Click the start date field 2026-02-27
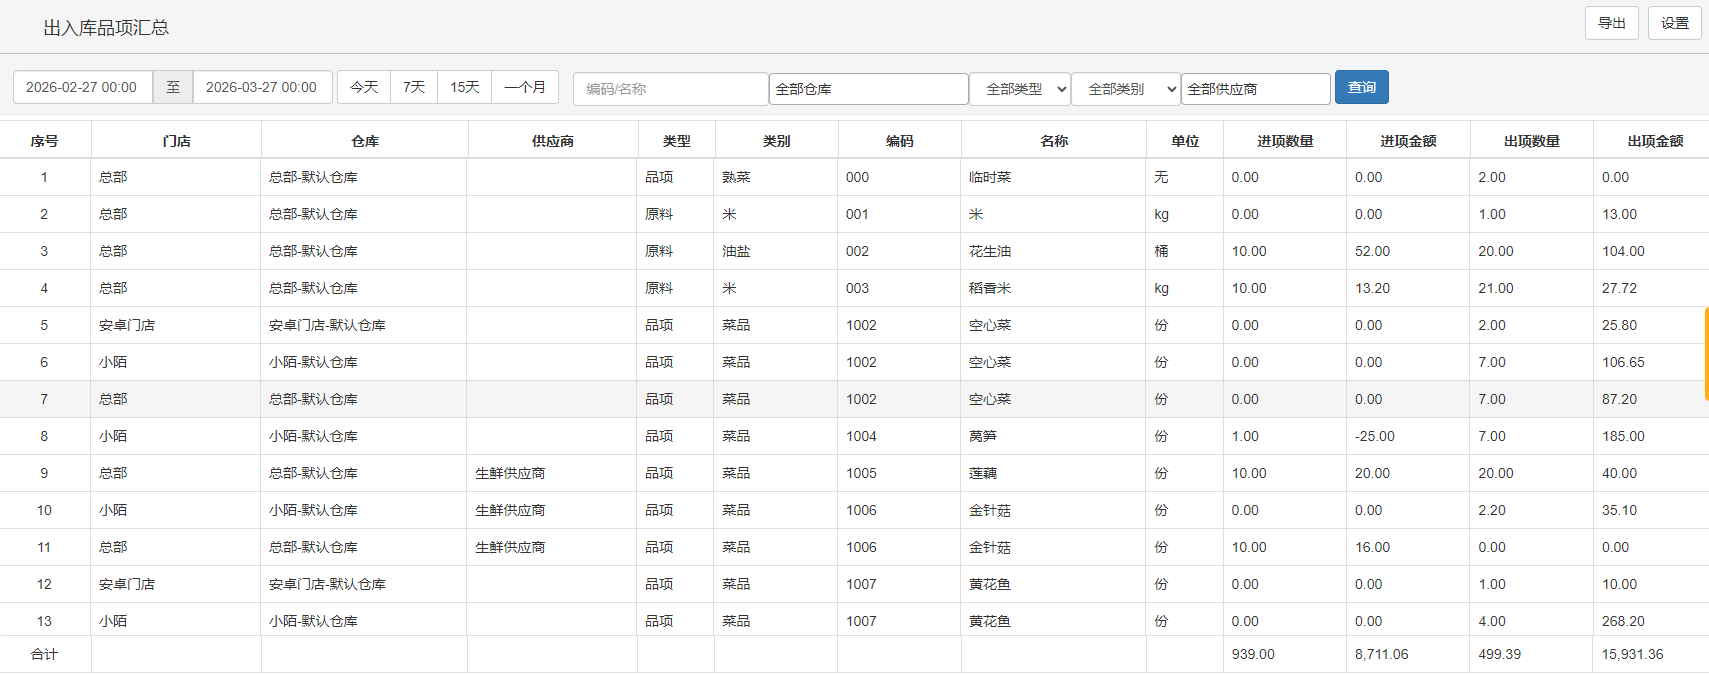Image resolution: width=1709 pixels, height=674 pixels. pyautogui.click(x=82, y=88)
